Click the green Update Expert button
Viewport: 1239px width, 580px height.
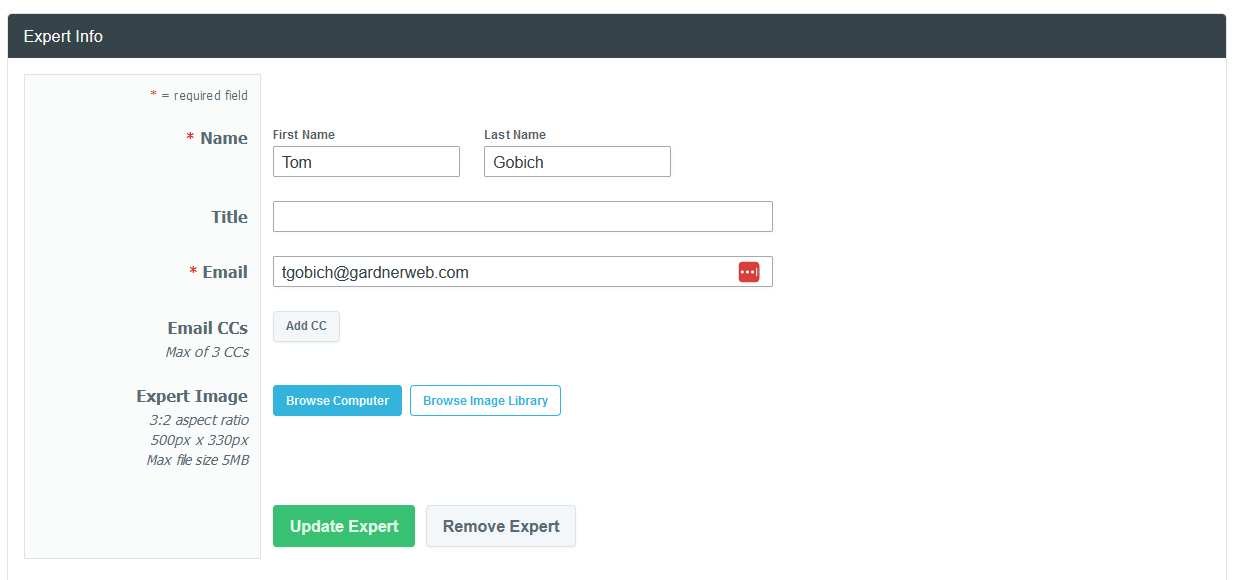click(344, 526)
